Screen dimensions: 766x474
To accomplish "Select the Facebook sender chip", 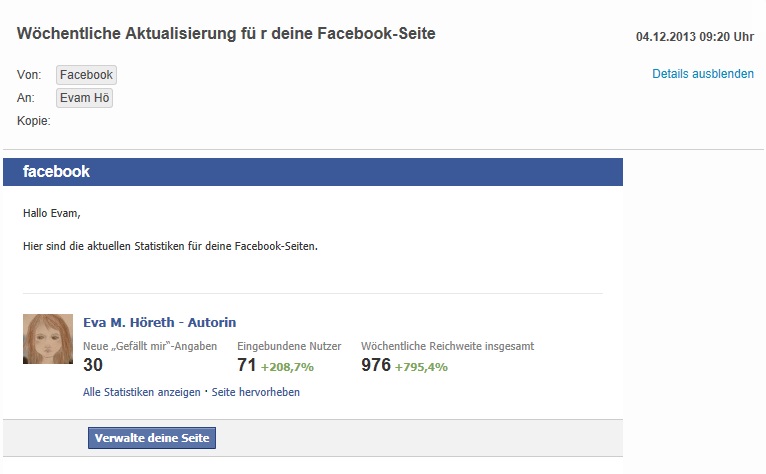I will click(x=86, y=75).
